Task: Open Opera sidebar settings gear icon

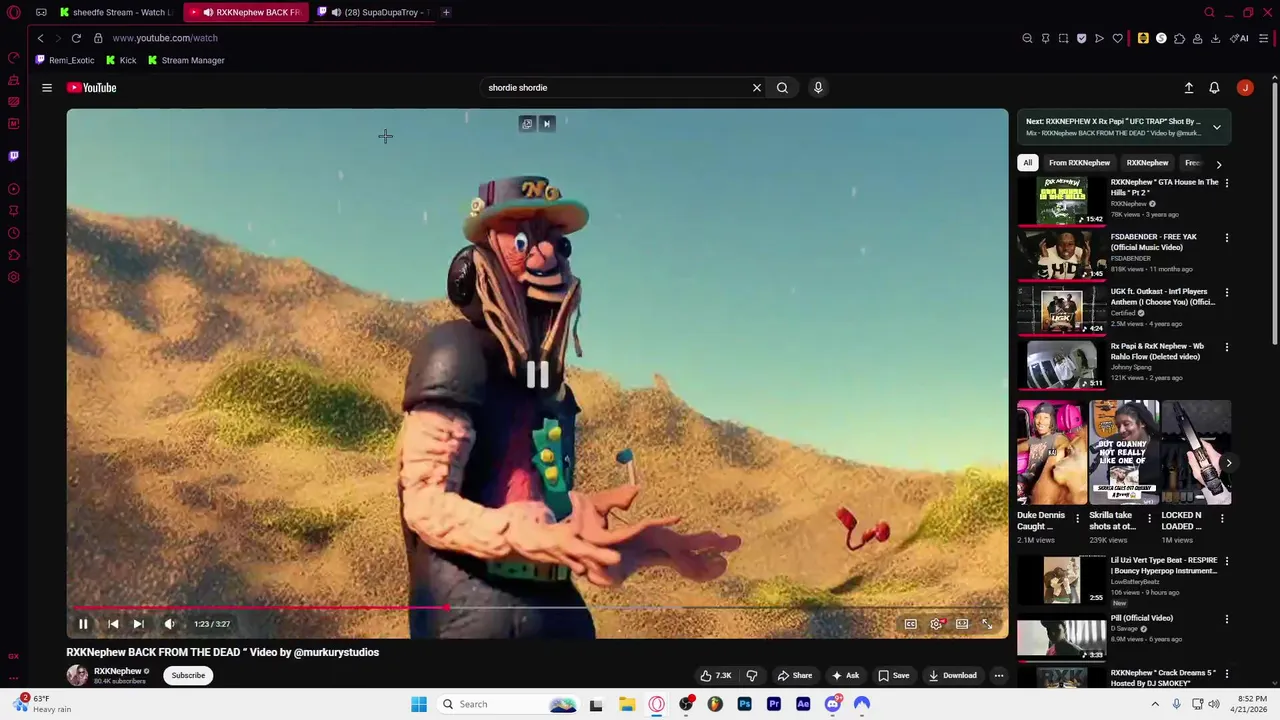Action: pyautogui.click(x=14, y=277)
